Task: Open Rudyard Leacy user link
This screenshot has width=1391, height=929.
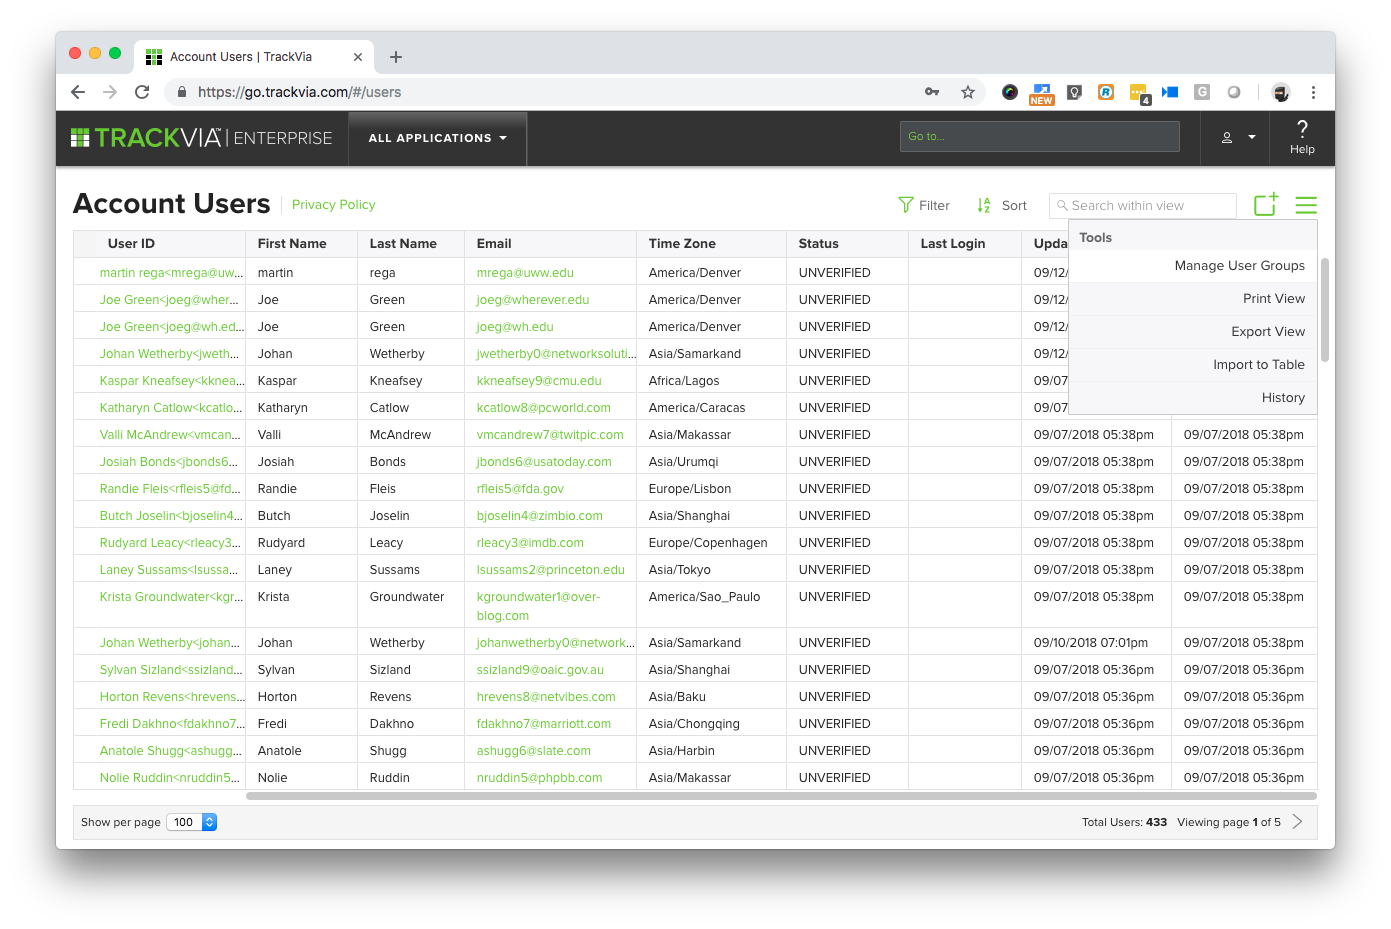Action: click(170, 543)
